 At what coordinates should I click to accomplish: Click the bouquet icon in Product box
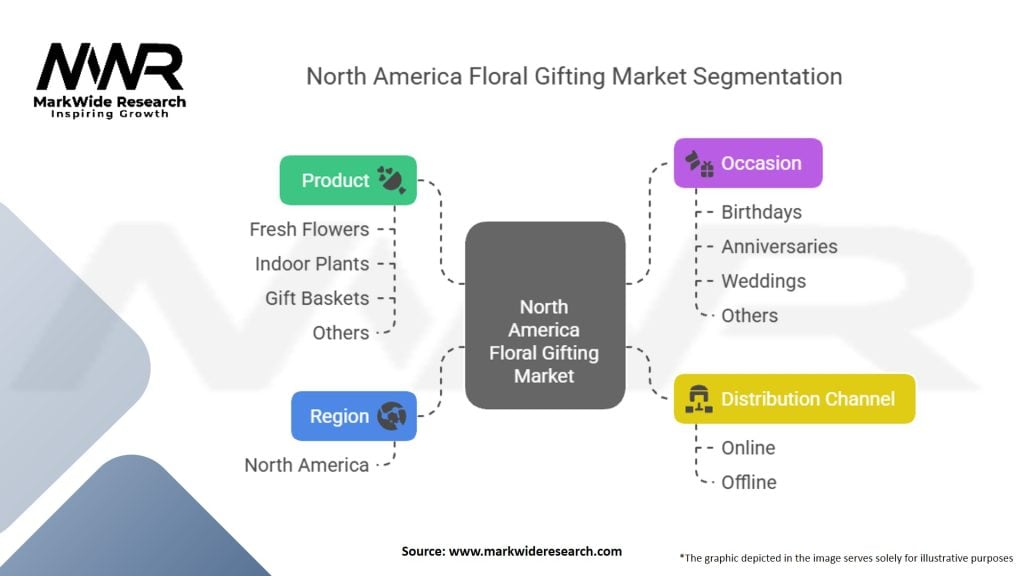[x=391, y=180]
